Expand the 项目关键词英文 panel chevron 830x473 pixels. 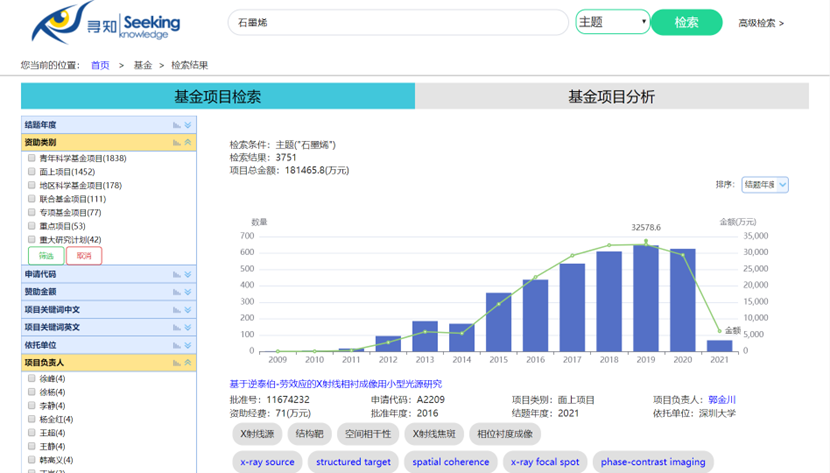[x=188, y=327]
